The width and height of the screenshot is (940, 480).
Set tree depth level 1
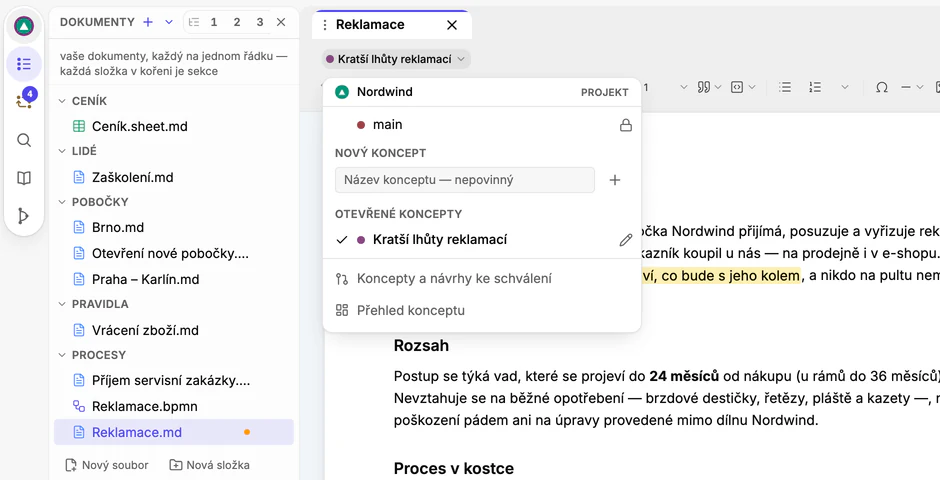[x=213, y=22]
